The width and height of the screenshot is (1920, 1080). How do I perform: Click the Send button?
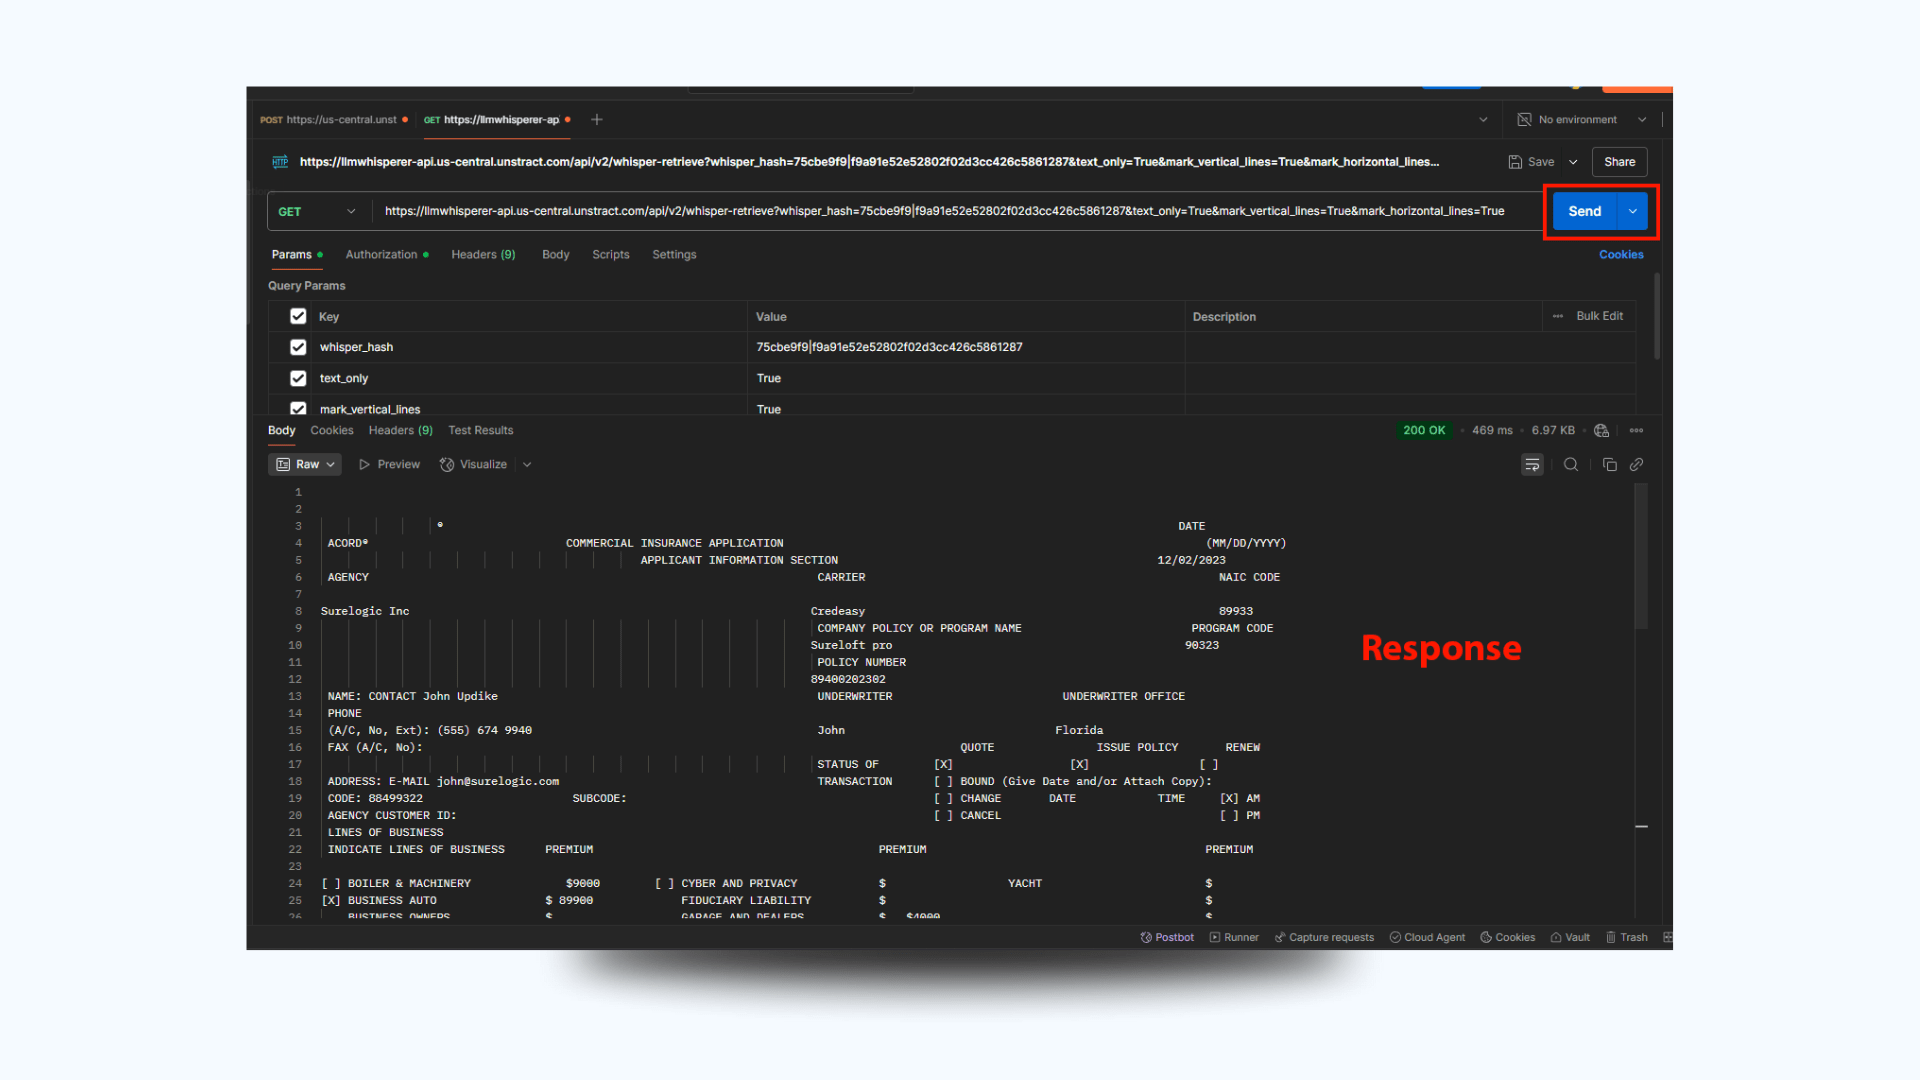1584,211
